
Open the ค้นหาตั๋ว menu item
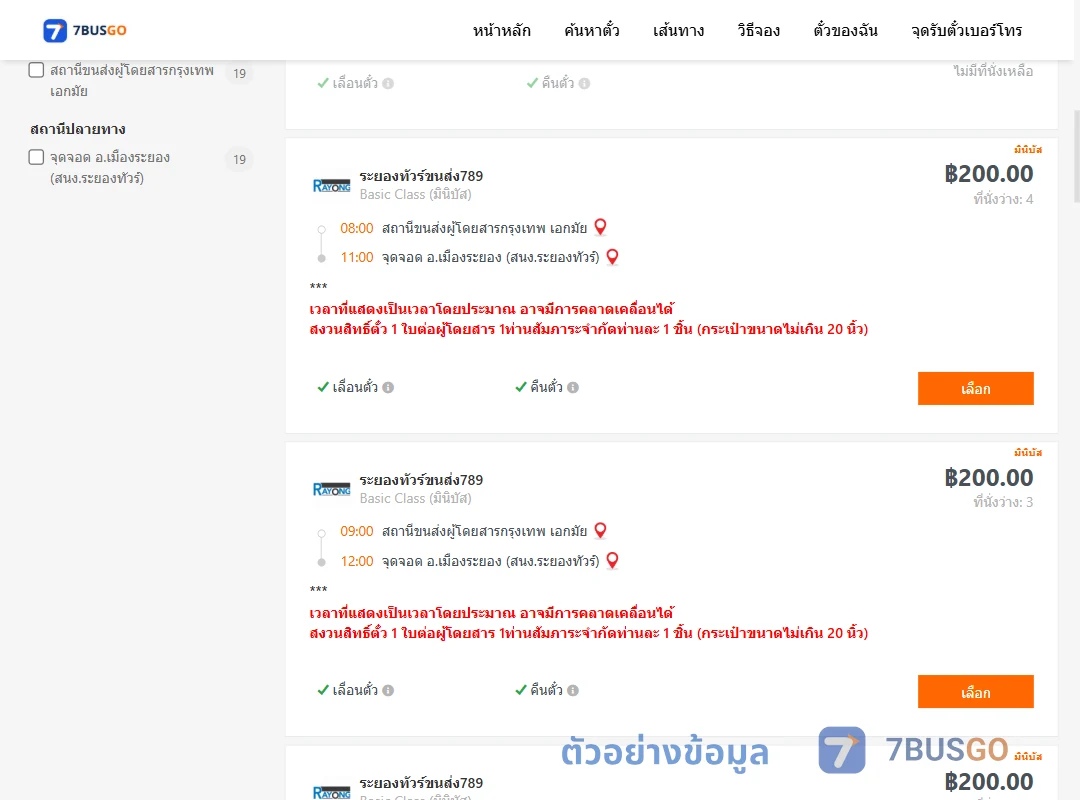[x=592, y=30]
